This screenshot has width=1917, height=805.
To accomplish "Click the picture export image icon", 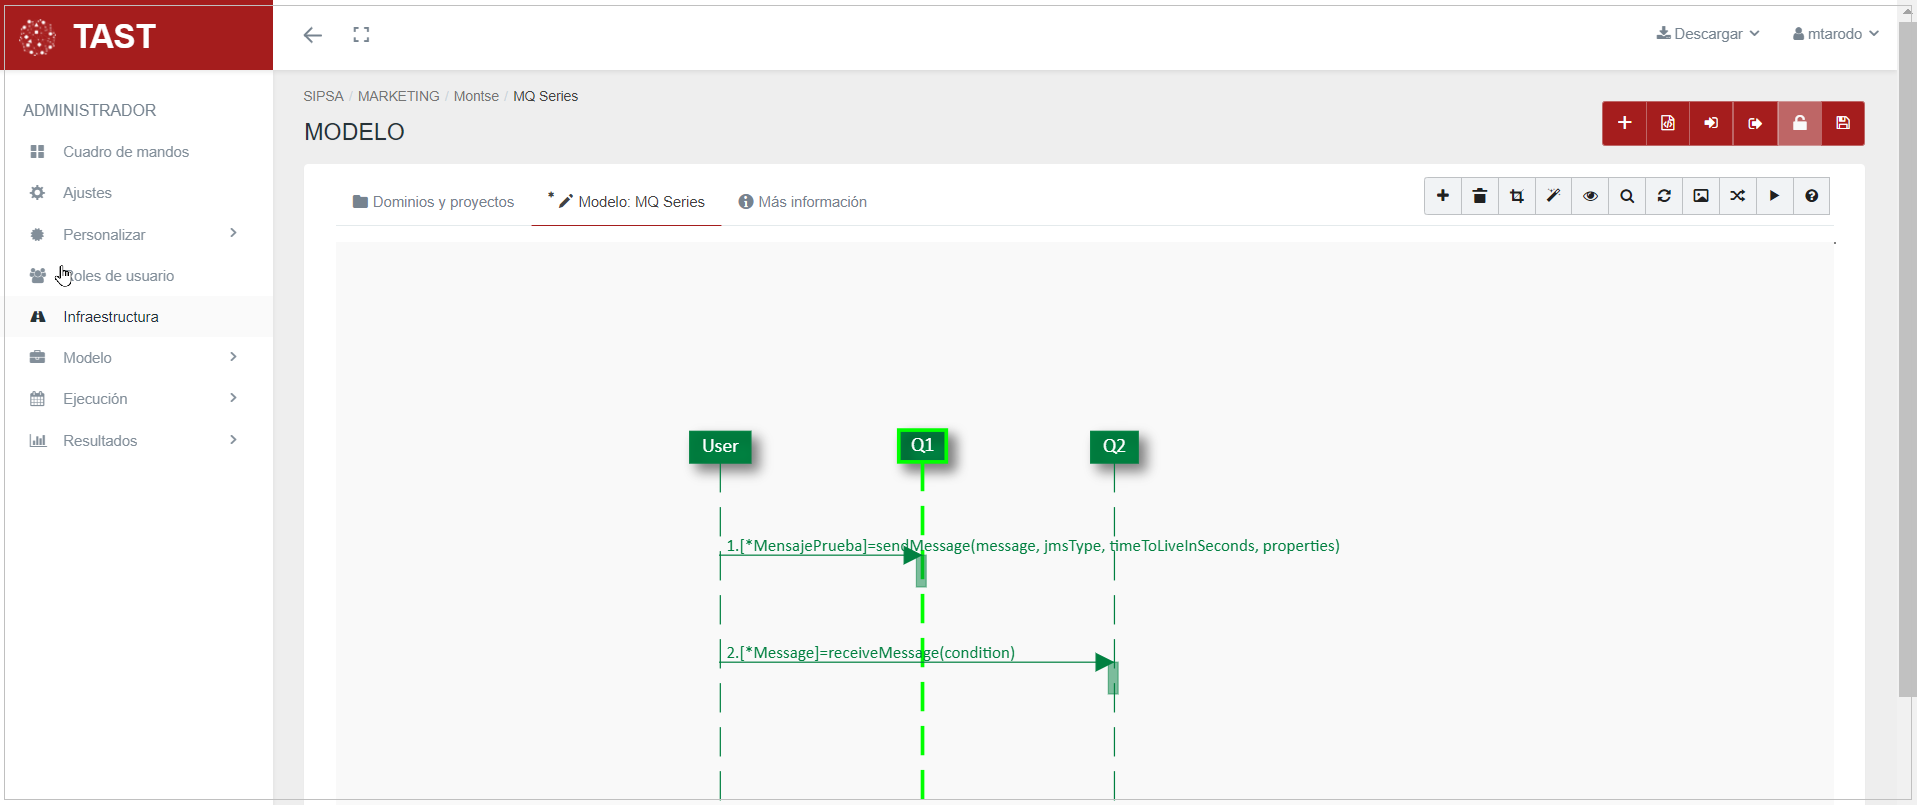I will (x=1701, y=196).
